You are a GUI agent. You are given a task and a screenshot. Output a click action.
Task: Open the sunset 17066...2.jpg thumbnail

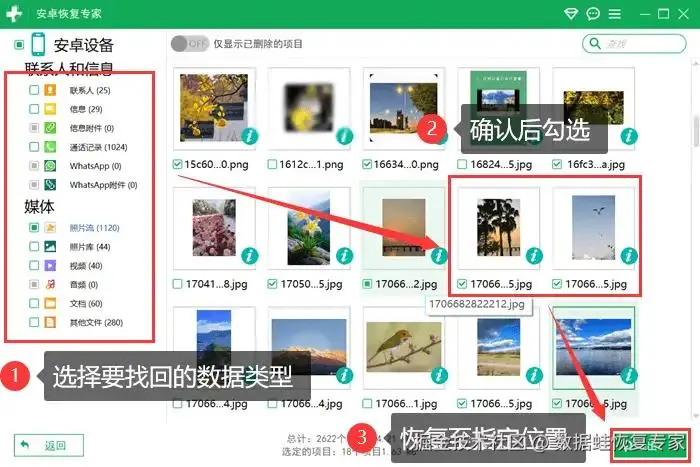pos(404,227)
